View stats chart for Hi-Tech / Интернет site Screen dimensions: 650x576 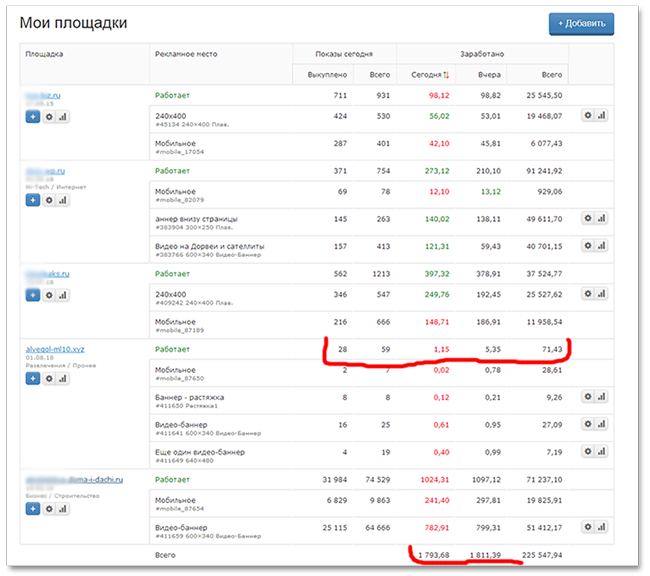click(61, 200)
